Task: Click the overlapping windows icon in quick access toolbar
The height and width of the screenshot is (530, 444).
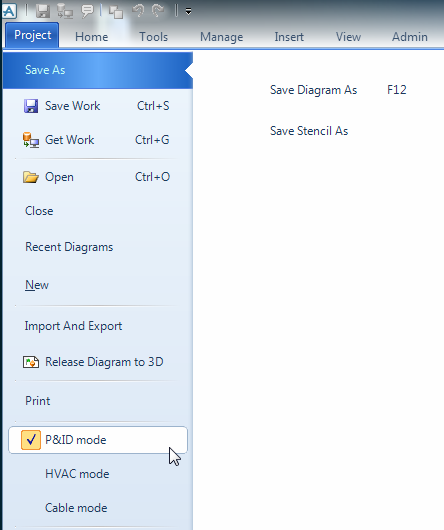Action: (x=116, y=12)
